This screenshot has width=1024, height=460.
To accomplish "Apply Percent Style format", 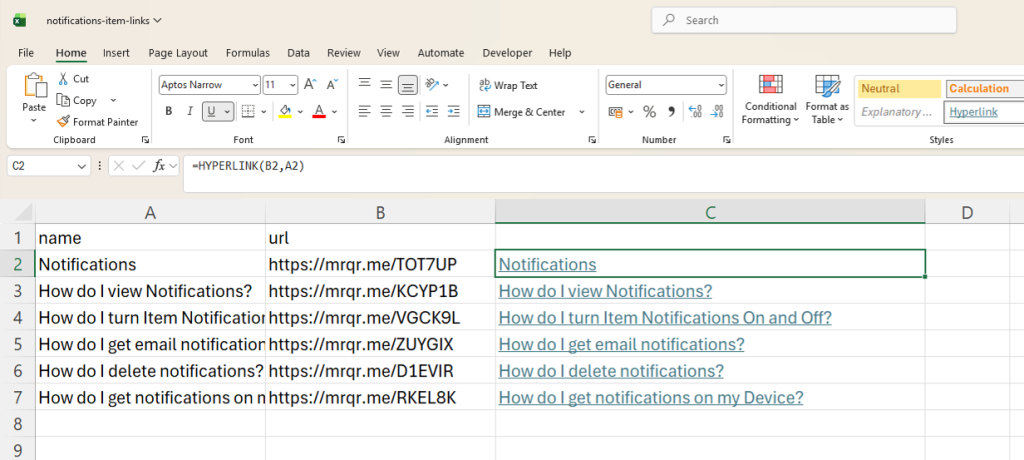I will coord(649,112).
